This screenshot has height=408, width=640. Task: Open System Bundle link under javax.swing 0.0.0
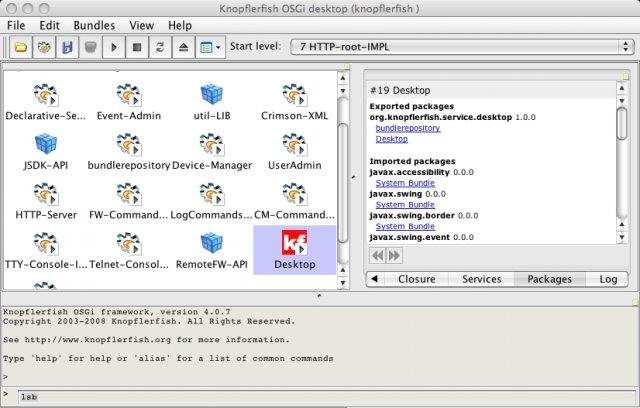(x=405, y=205)
